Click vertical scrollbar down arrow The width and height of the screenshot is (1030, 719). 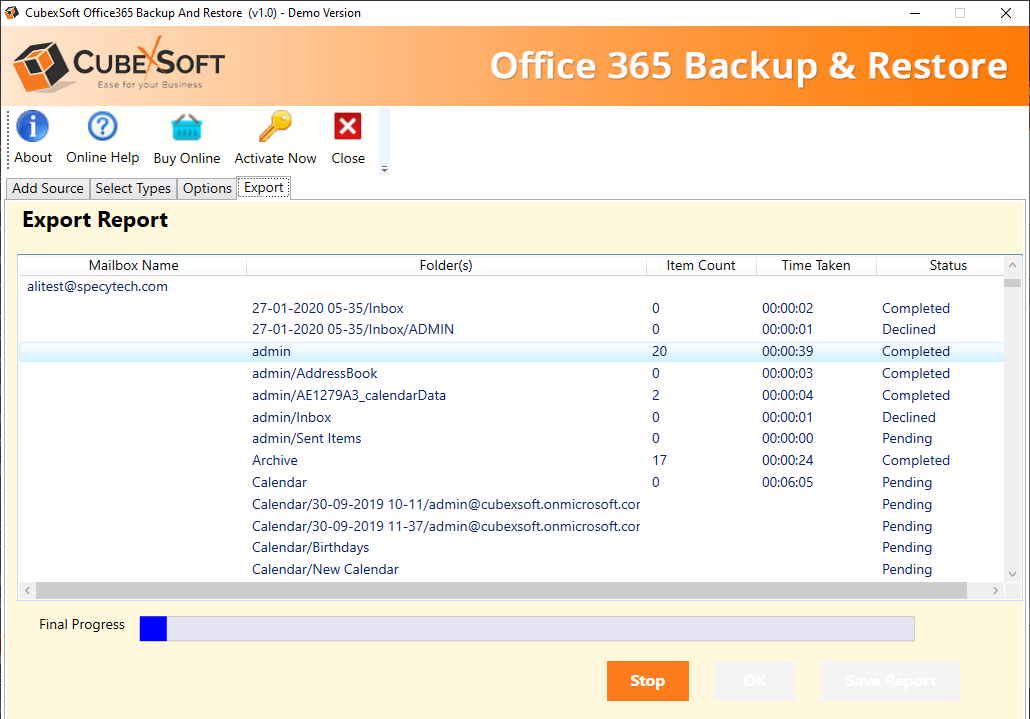point(1012,573)
